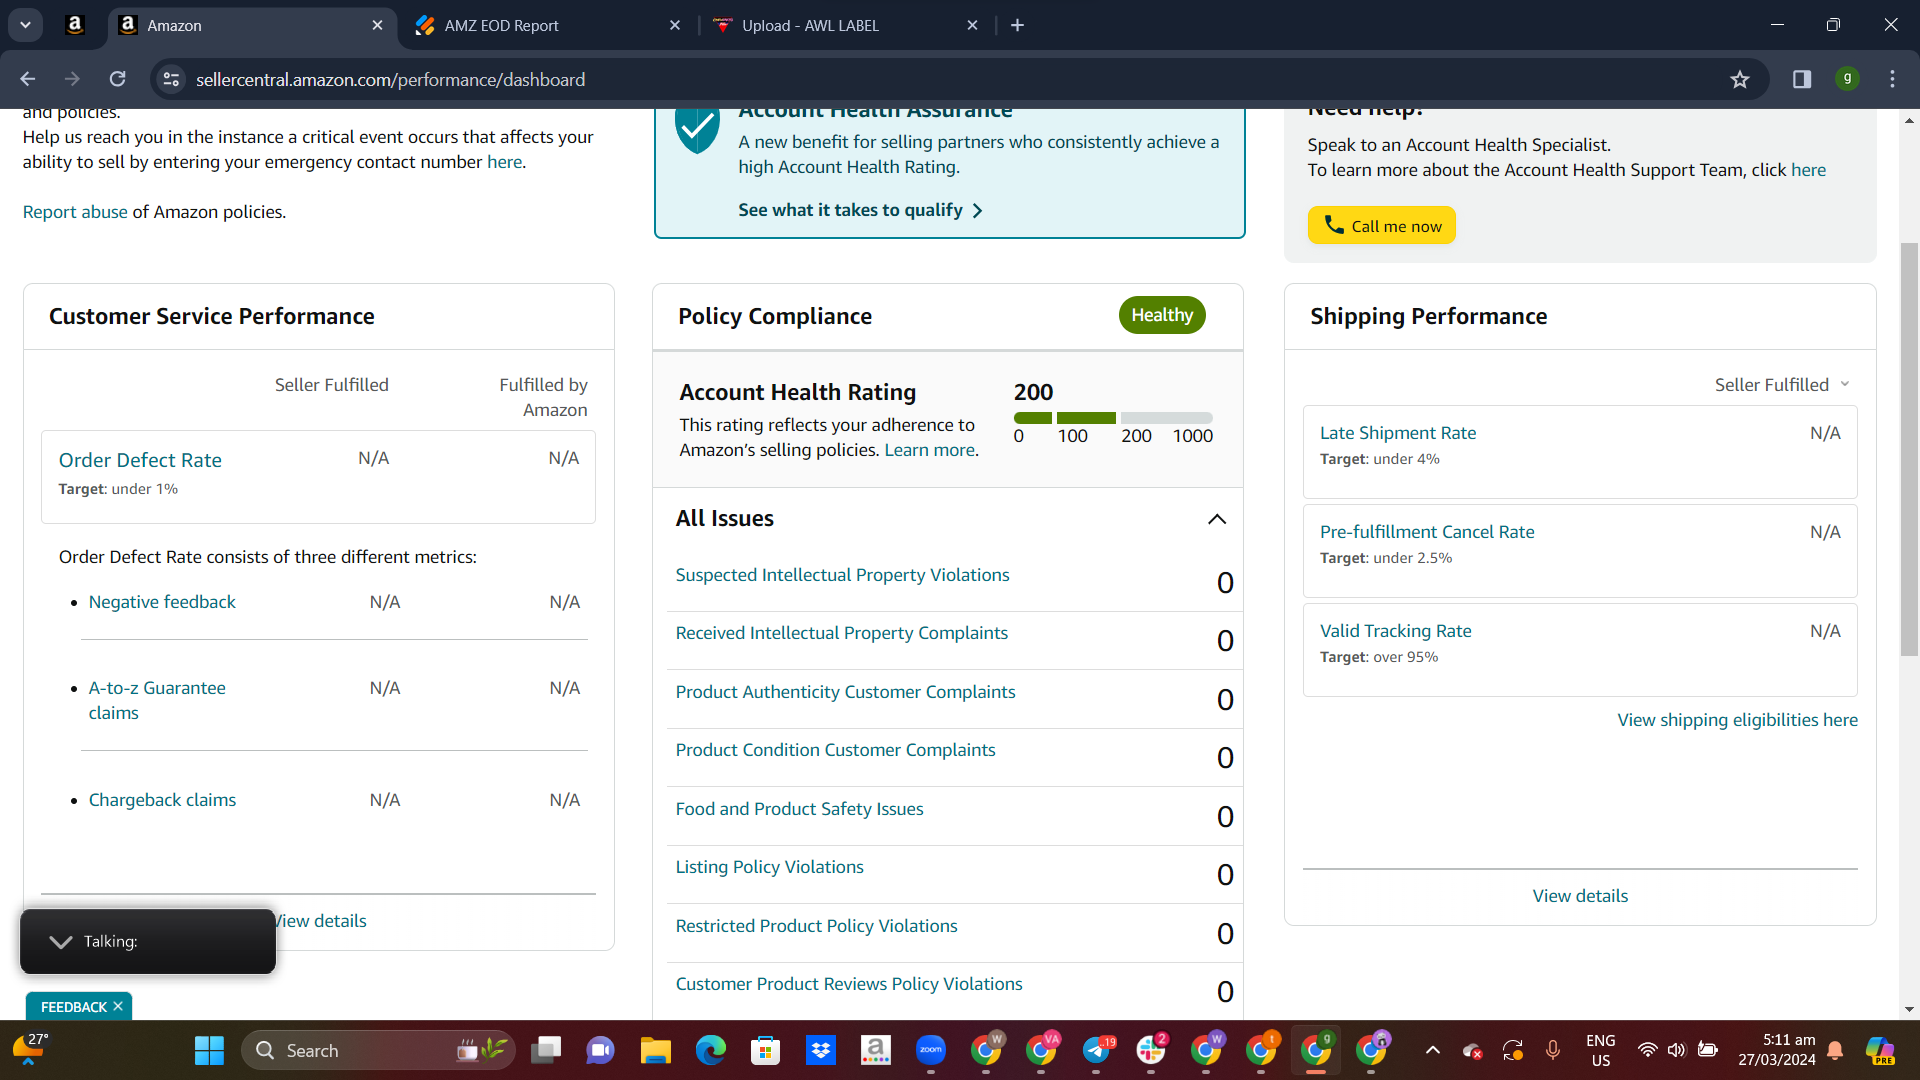Open Slack from the taskbar
The height and width of the screenshot is (1080, 1920).
(x=1151, y=1050)
